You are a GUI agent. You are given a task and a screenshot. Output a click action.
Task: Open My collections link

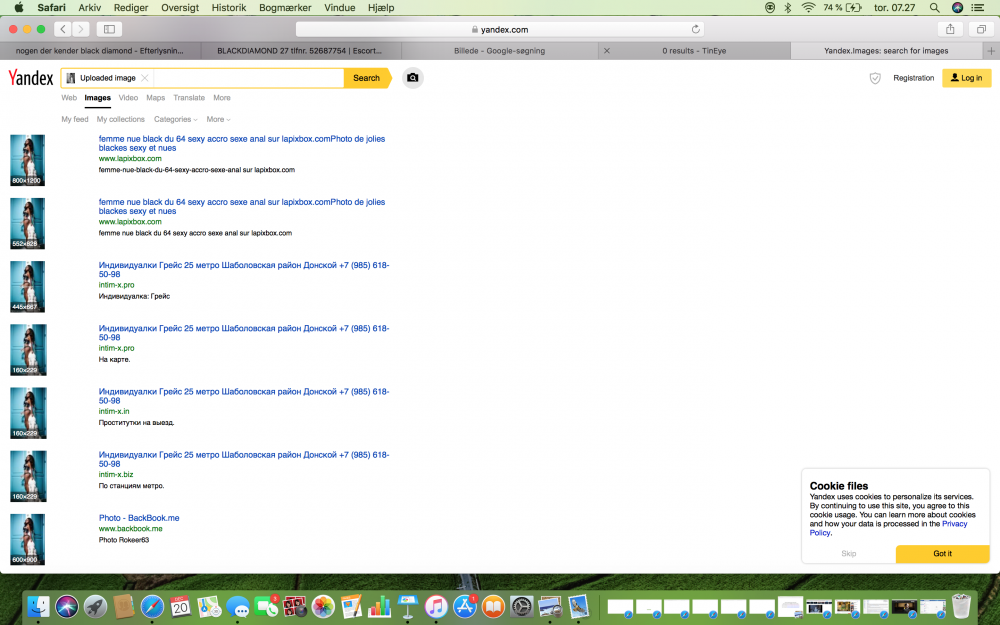(x=121, y=119)
